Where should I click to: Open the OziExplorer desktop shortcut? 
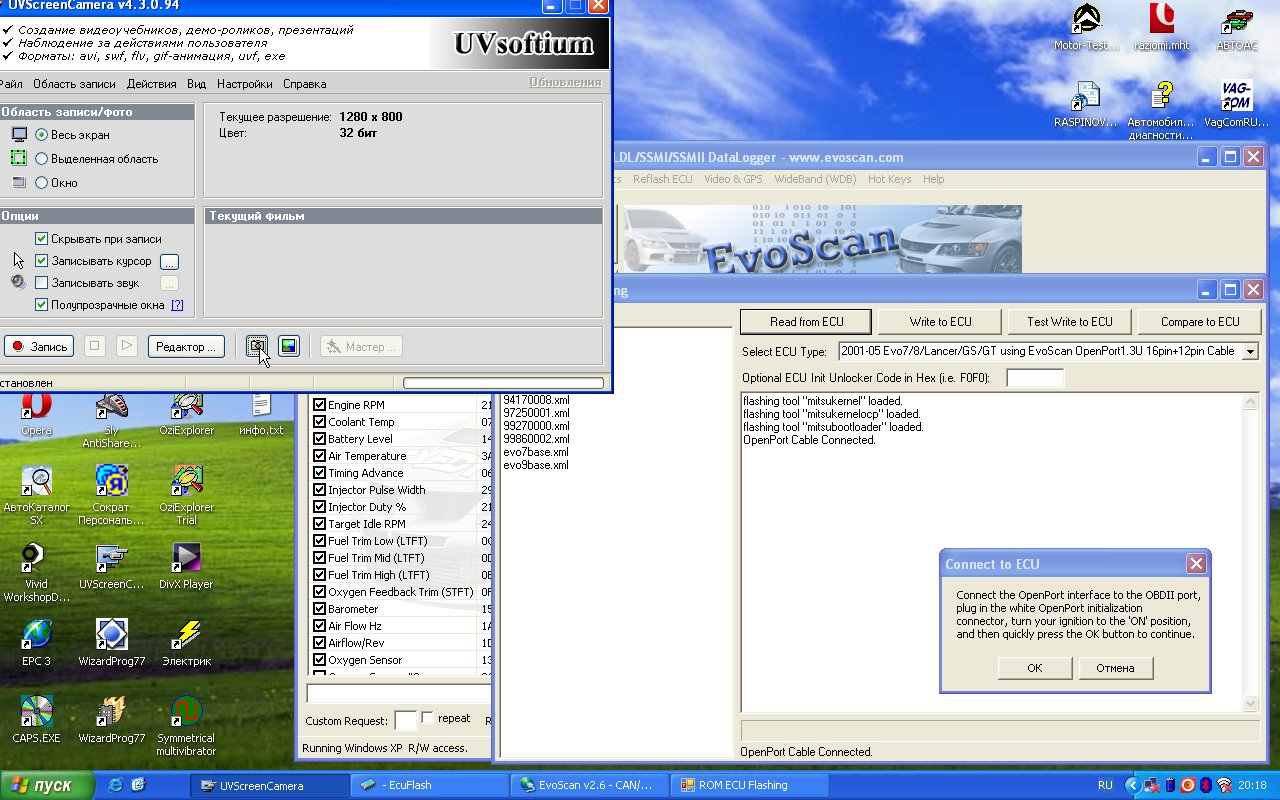point(186,414)
